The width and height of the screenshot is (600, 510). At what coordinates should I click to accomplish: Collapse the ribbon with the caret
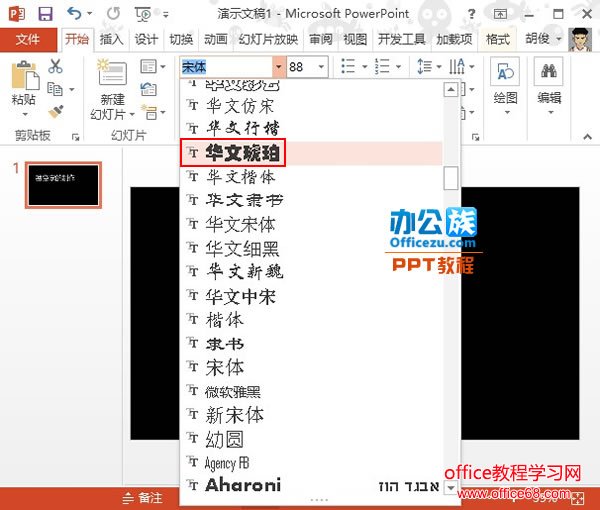click(x=587, y=136)
